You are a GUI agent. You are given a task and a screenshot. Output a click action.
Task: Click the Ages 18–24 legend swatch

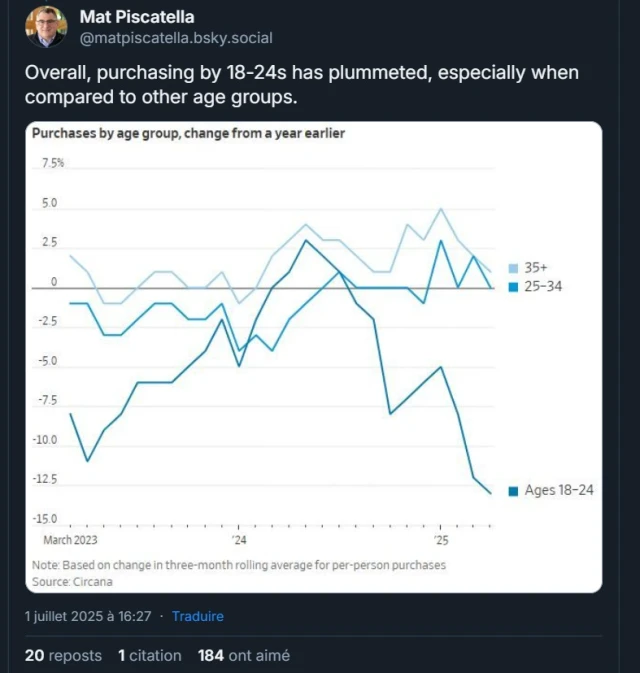coord(513,491)
